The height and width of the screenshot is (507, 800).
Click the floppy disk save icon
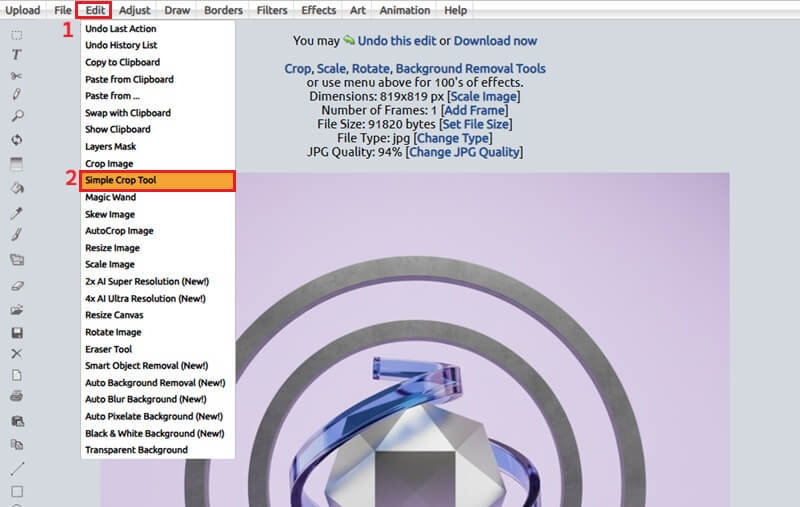[x=17, y=332]
